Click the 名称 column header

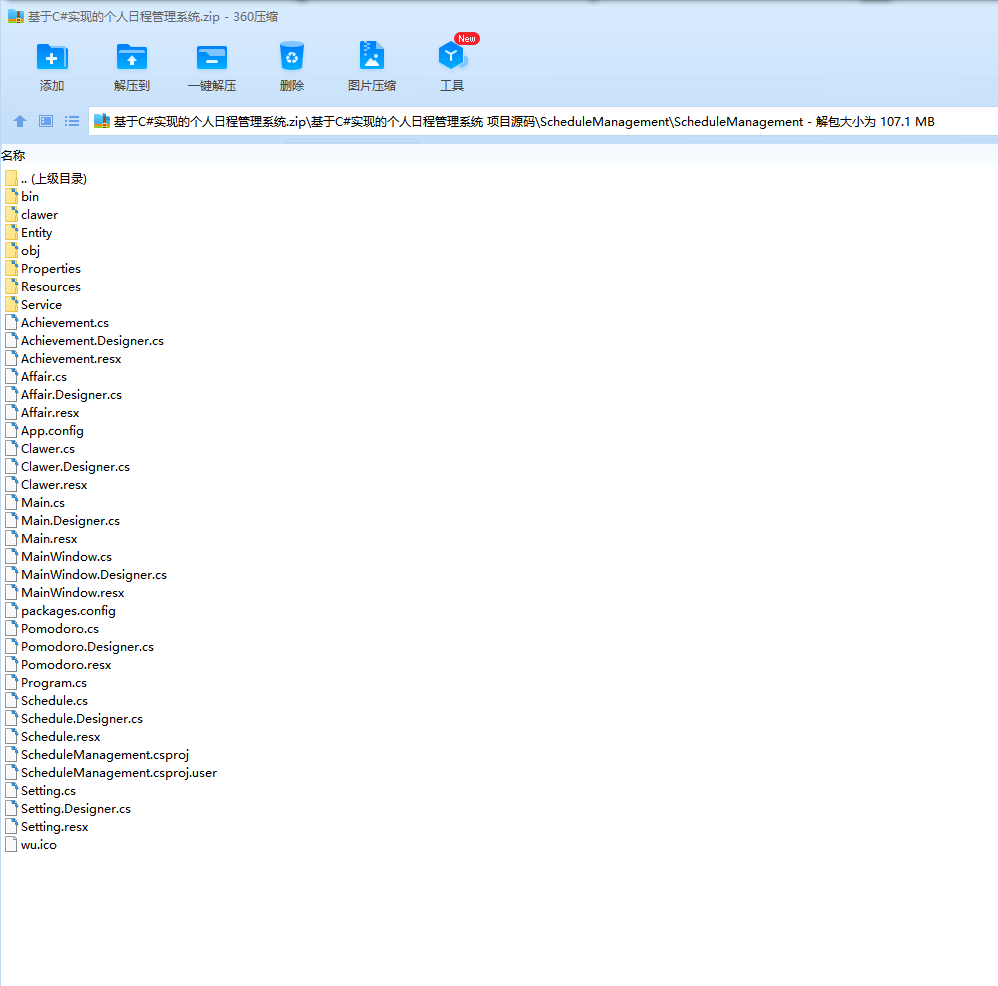click(x=13, y=155)
